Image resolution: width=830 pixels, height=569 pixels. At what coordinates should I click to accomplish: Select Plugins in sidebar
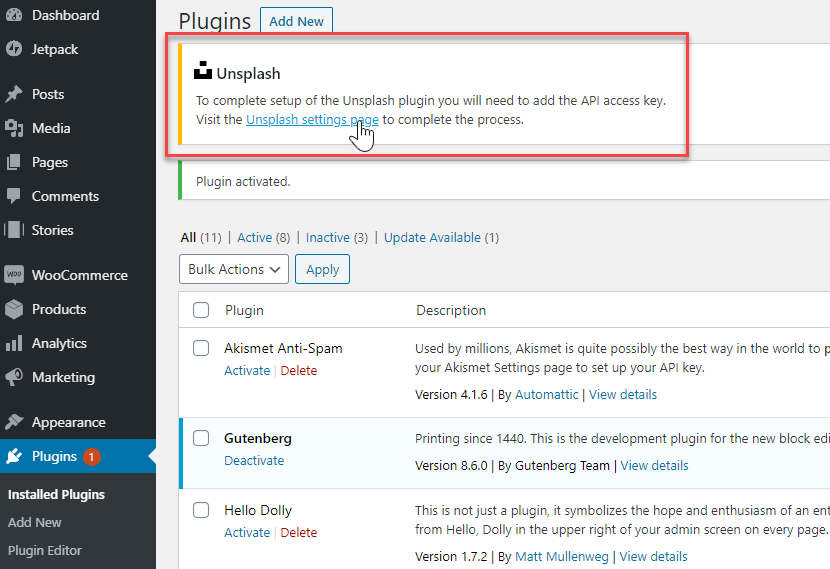78,456
